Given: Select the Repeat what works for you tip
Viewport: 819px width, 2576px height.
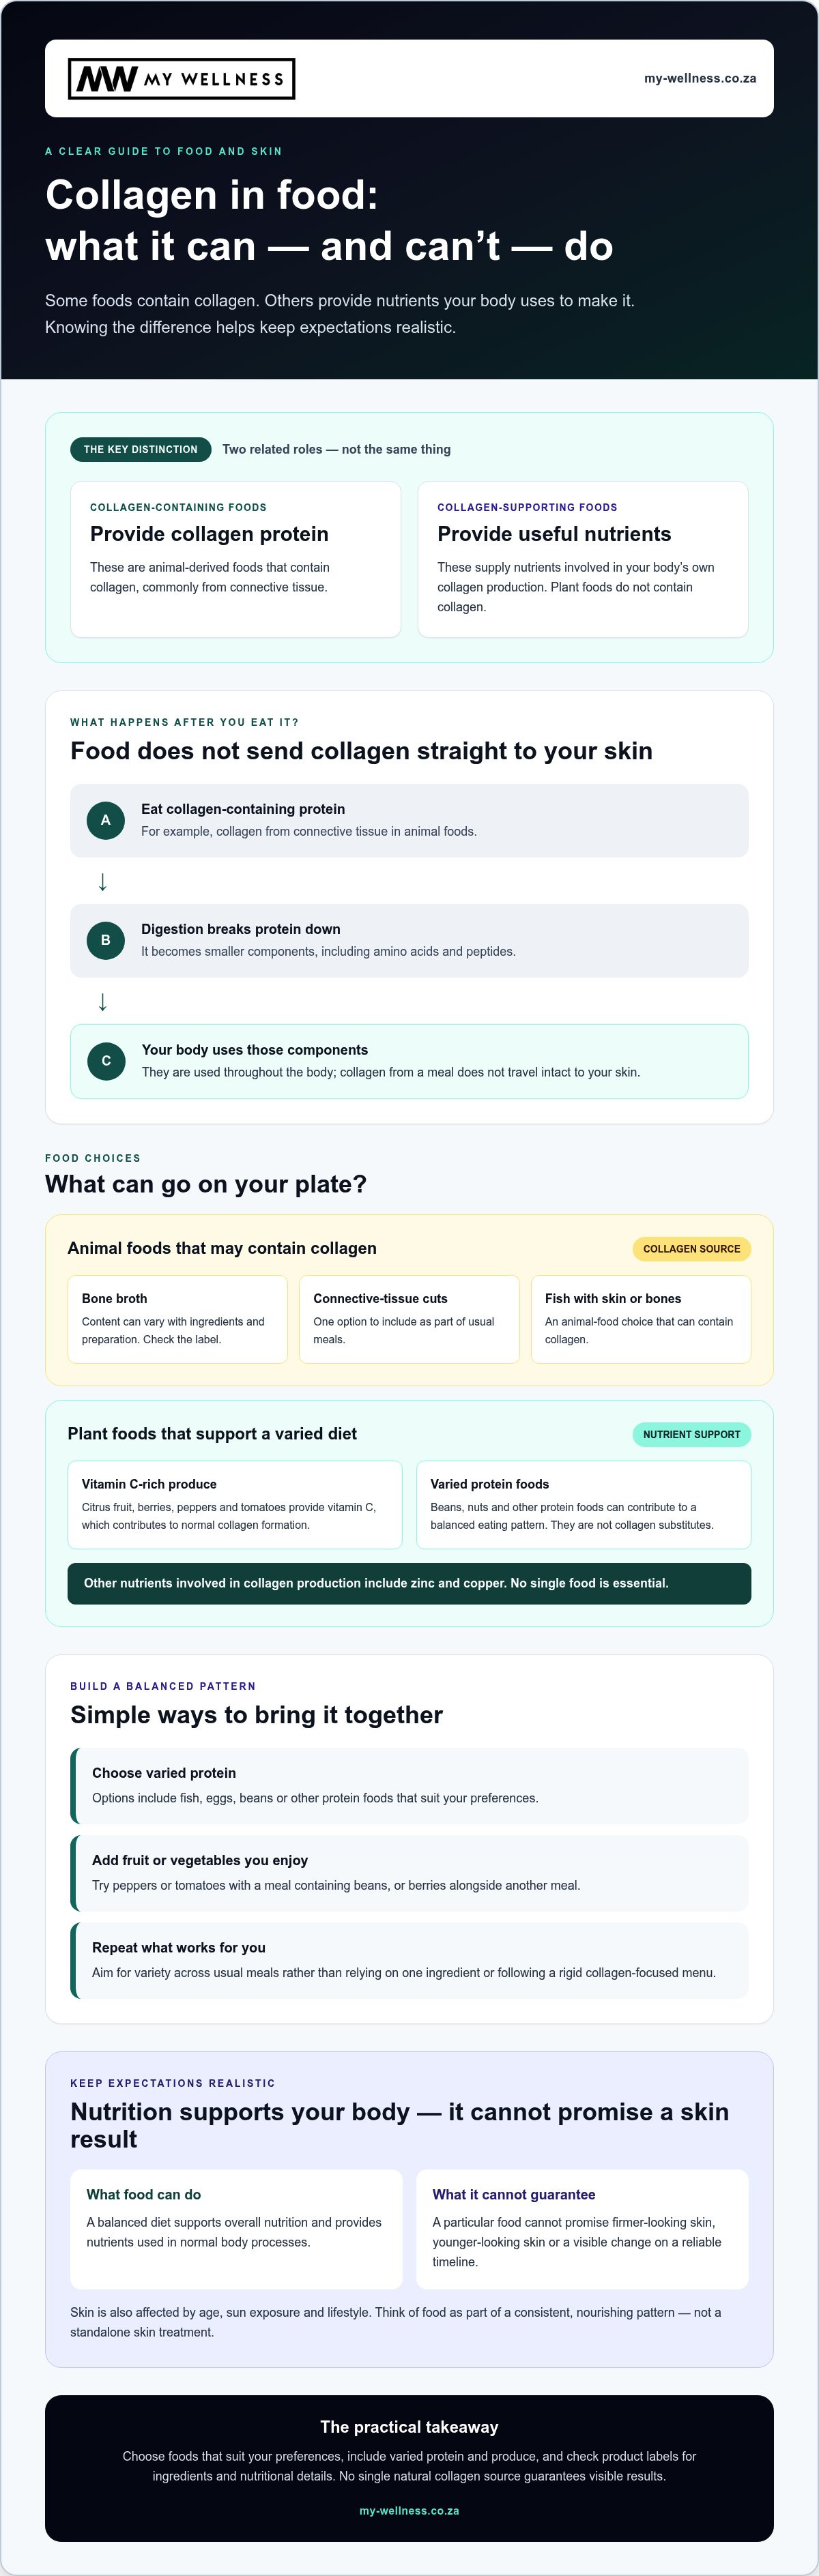Looking at the screenshot, I should click(409, 1961).
